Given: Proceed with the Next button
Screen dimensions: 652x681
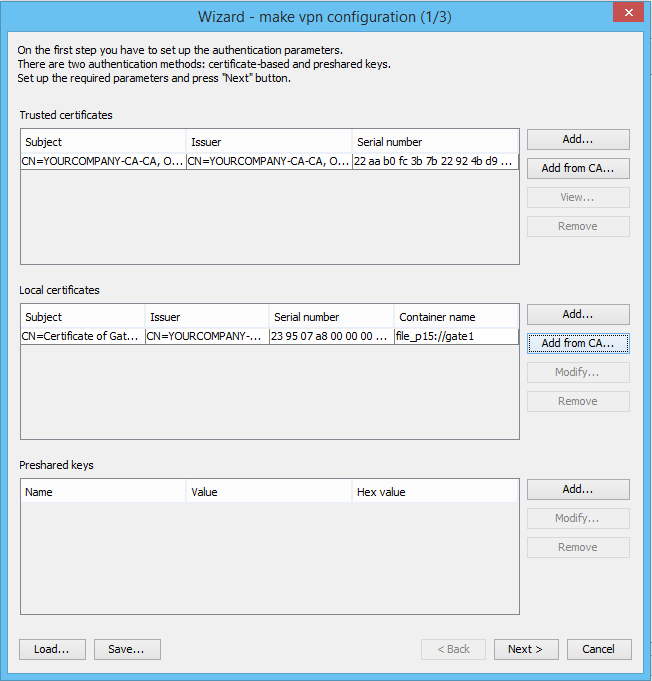Looking at the screenshot, I should [526, 649].
